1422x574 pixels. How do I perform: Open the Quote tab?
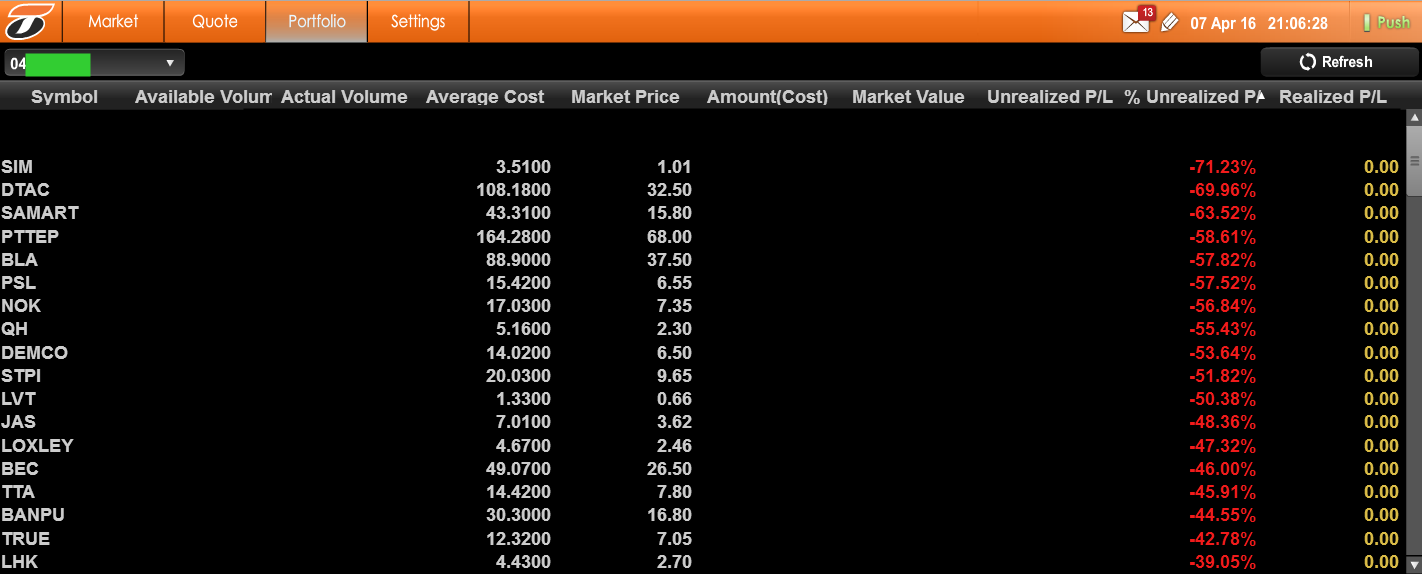(215, 21)
